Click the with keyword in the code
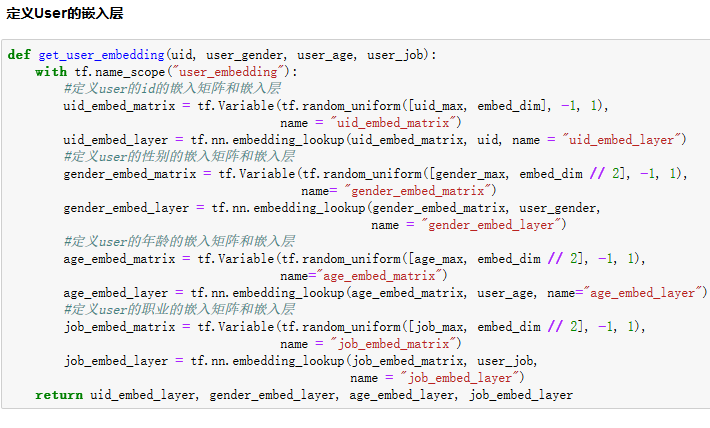Image resolution: width=710 pixels, height=428 pixels. point(51,72)
